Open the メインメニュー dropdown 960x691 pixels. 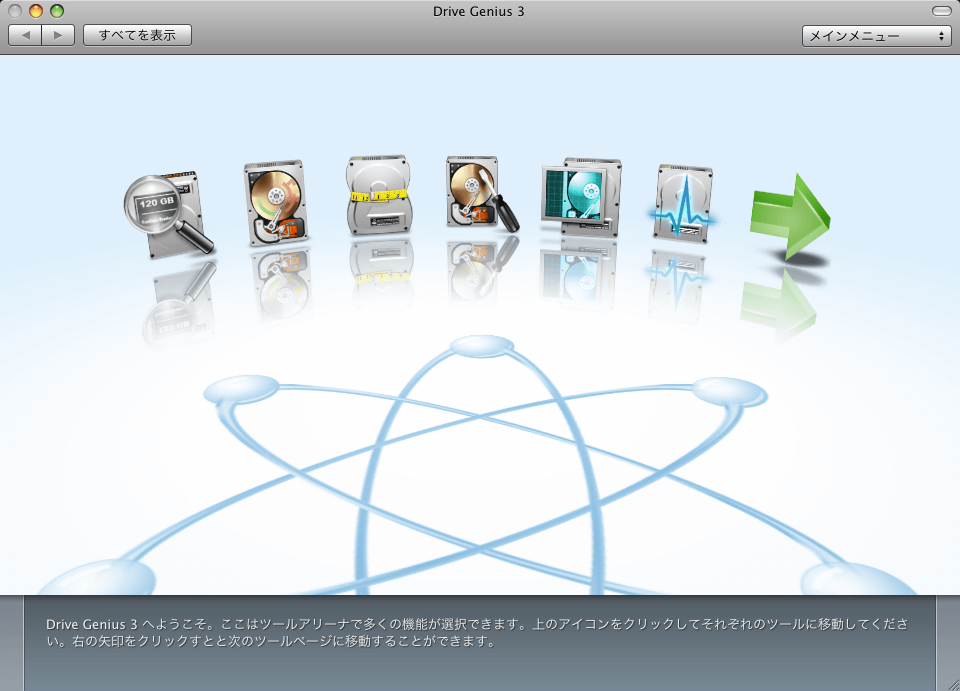point(876,36)
